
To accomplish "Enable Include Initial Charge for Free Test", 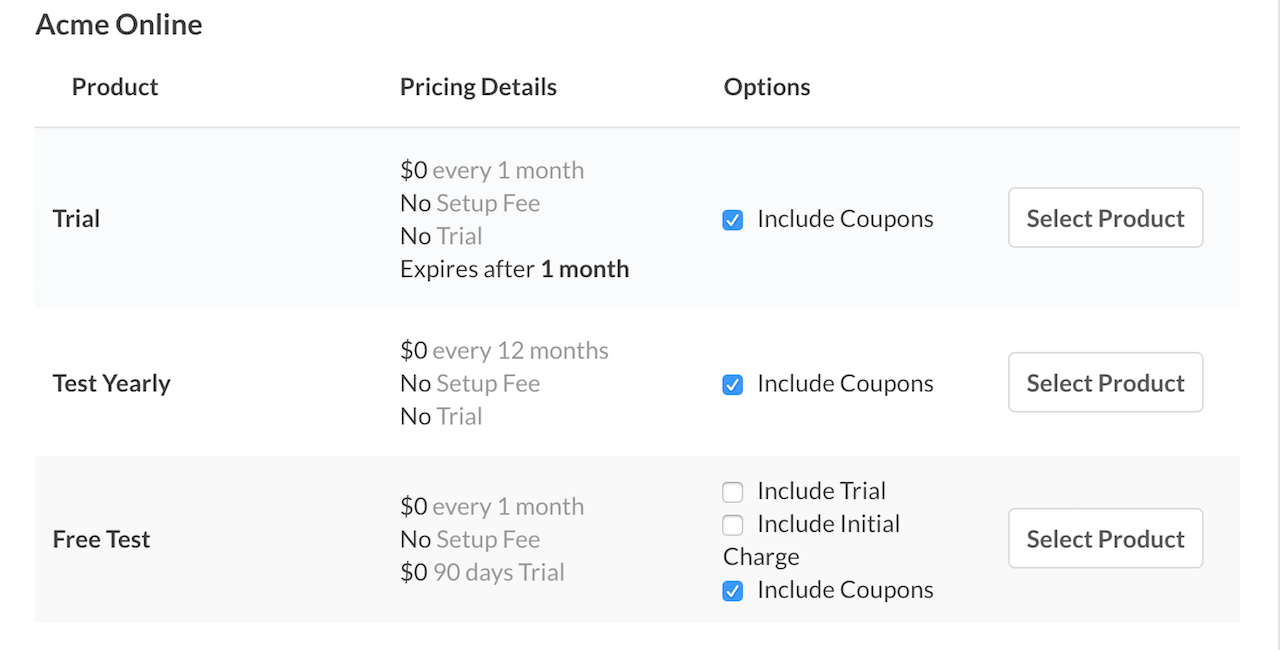I will point(732,524).
